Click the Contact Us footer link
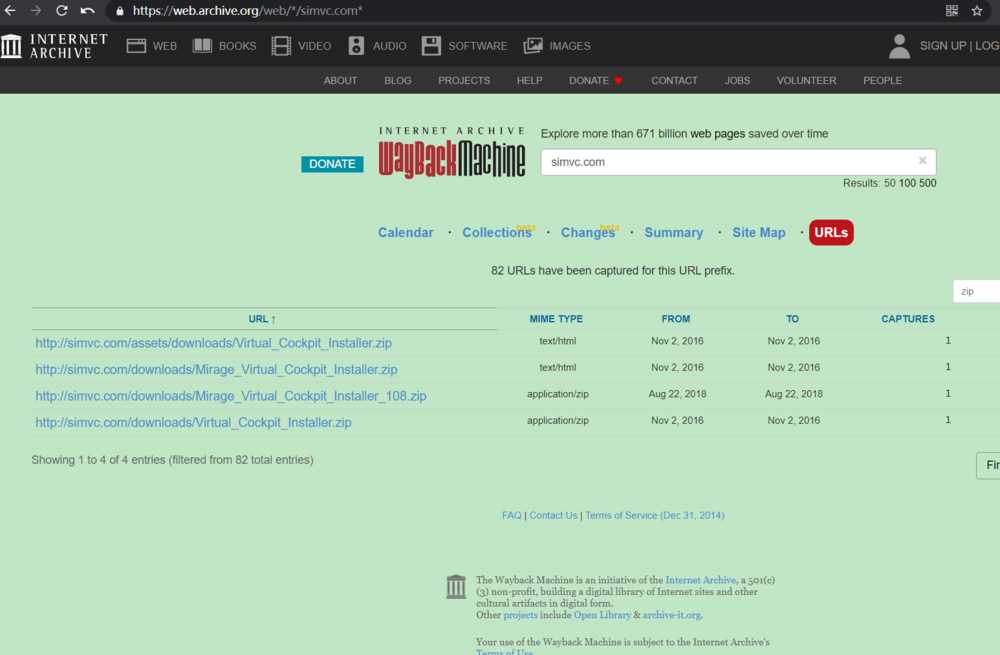The image size is (1000, 655). [553, 515]
